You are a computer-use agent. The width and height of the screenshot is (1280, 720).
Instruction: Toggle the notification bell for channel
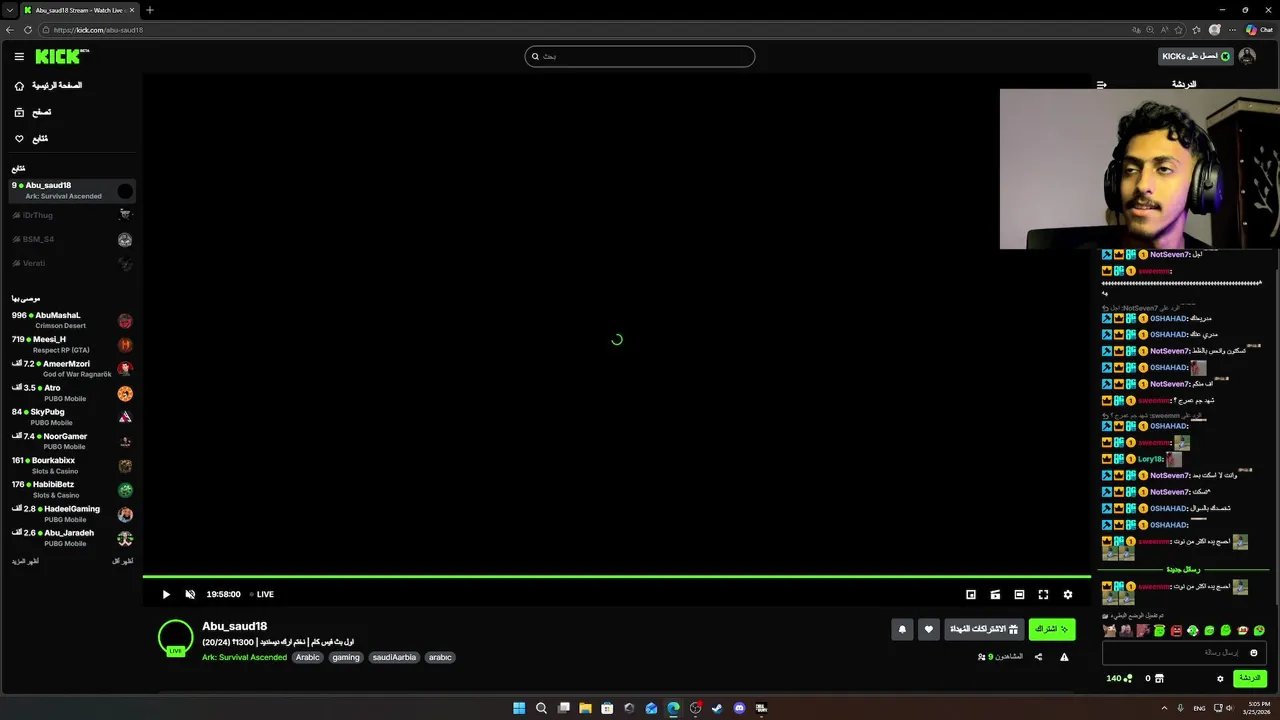click(x=902, y=629)
